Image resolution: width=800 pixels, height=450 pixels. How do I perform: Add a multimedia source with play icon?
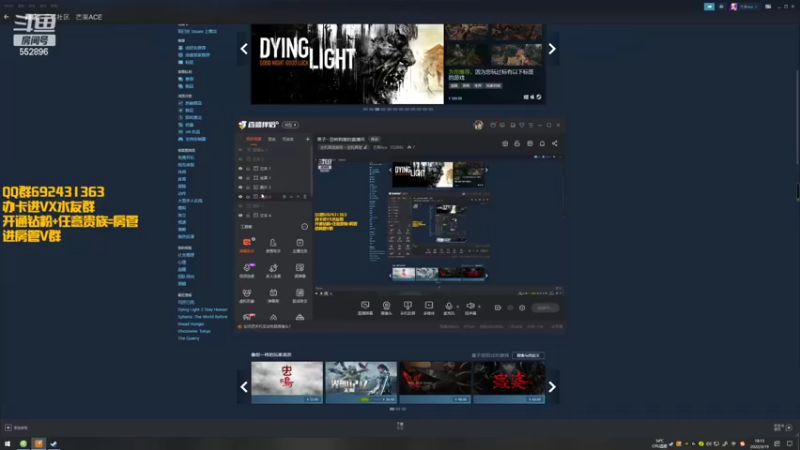click(x=429, y=307)
